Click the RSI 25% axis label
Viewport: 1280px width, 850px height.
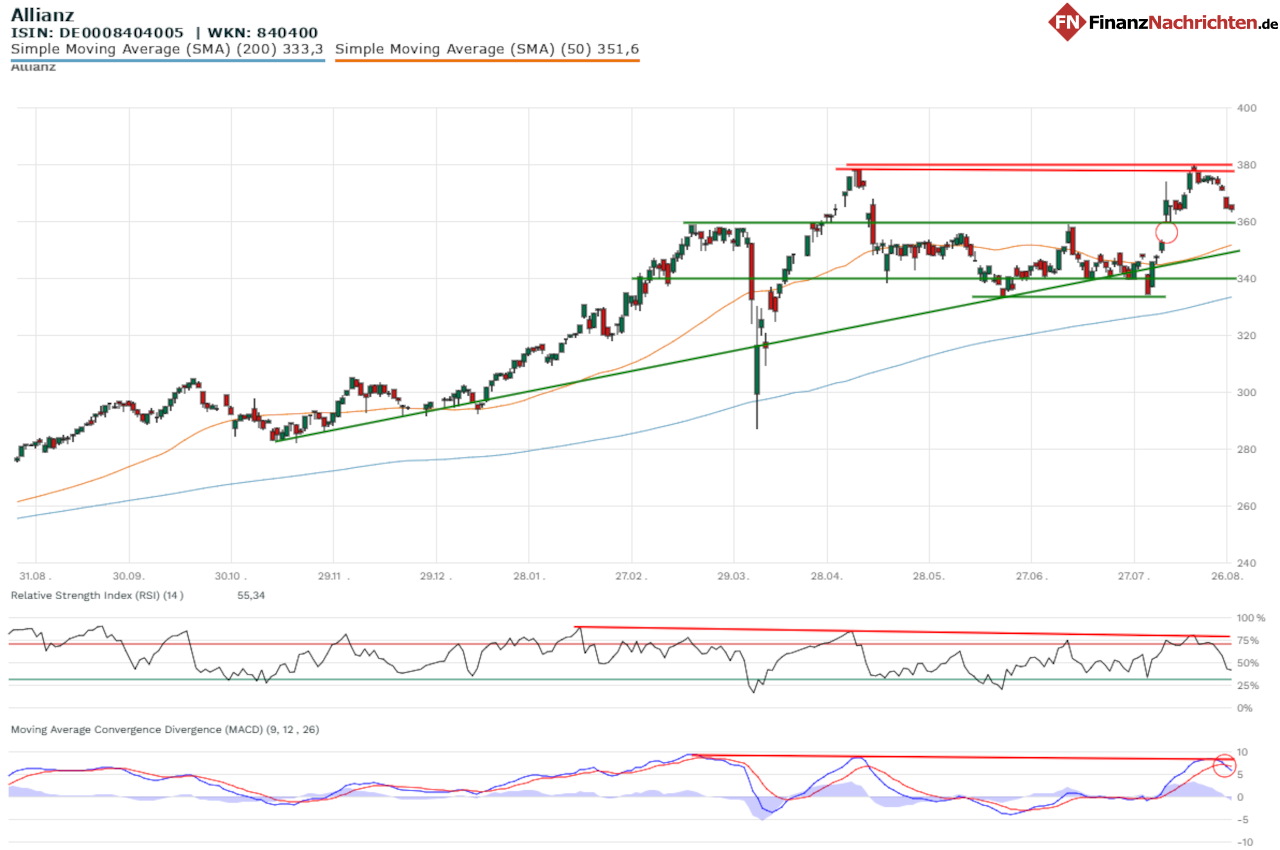pyautogui.click(x=1249, y=686)
